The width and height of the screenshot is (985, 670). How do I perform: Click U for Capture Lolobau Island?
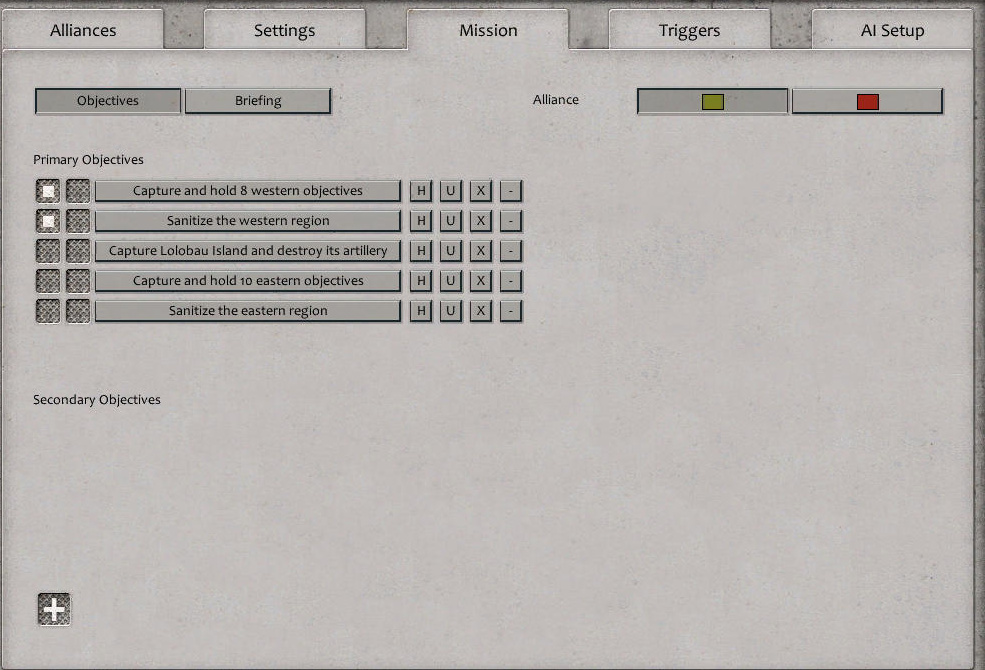click(450, 251)
